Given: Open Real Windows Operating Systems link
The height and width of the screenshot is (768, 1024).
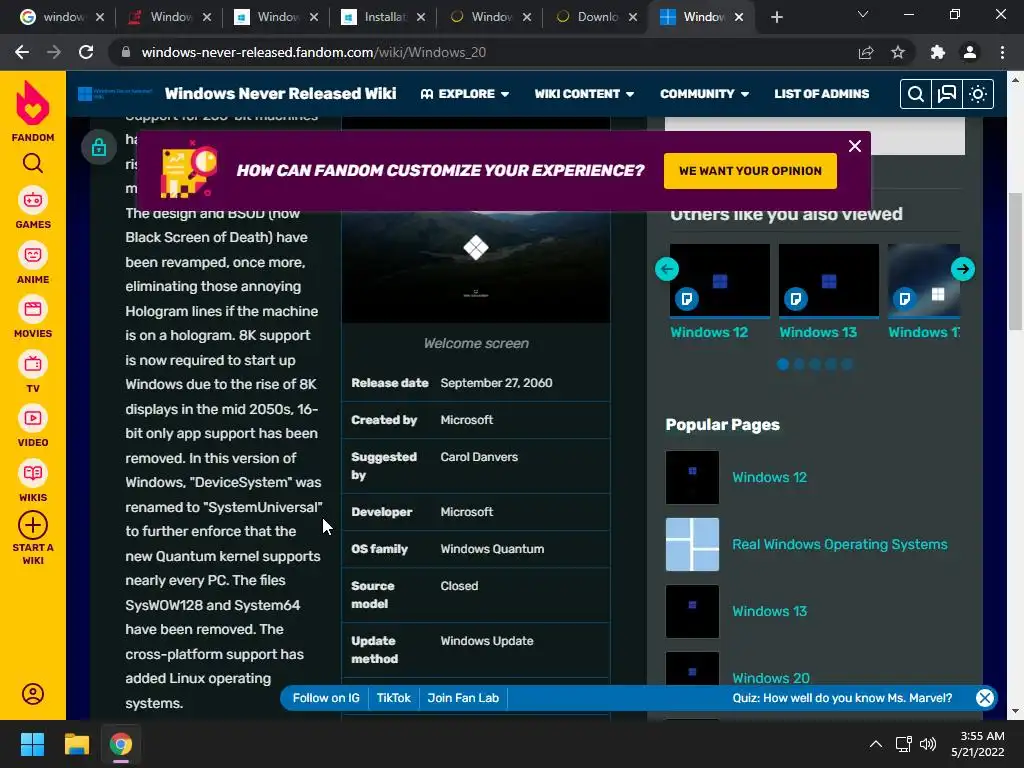Looking at the screenshot, I should click(839, 545).
